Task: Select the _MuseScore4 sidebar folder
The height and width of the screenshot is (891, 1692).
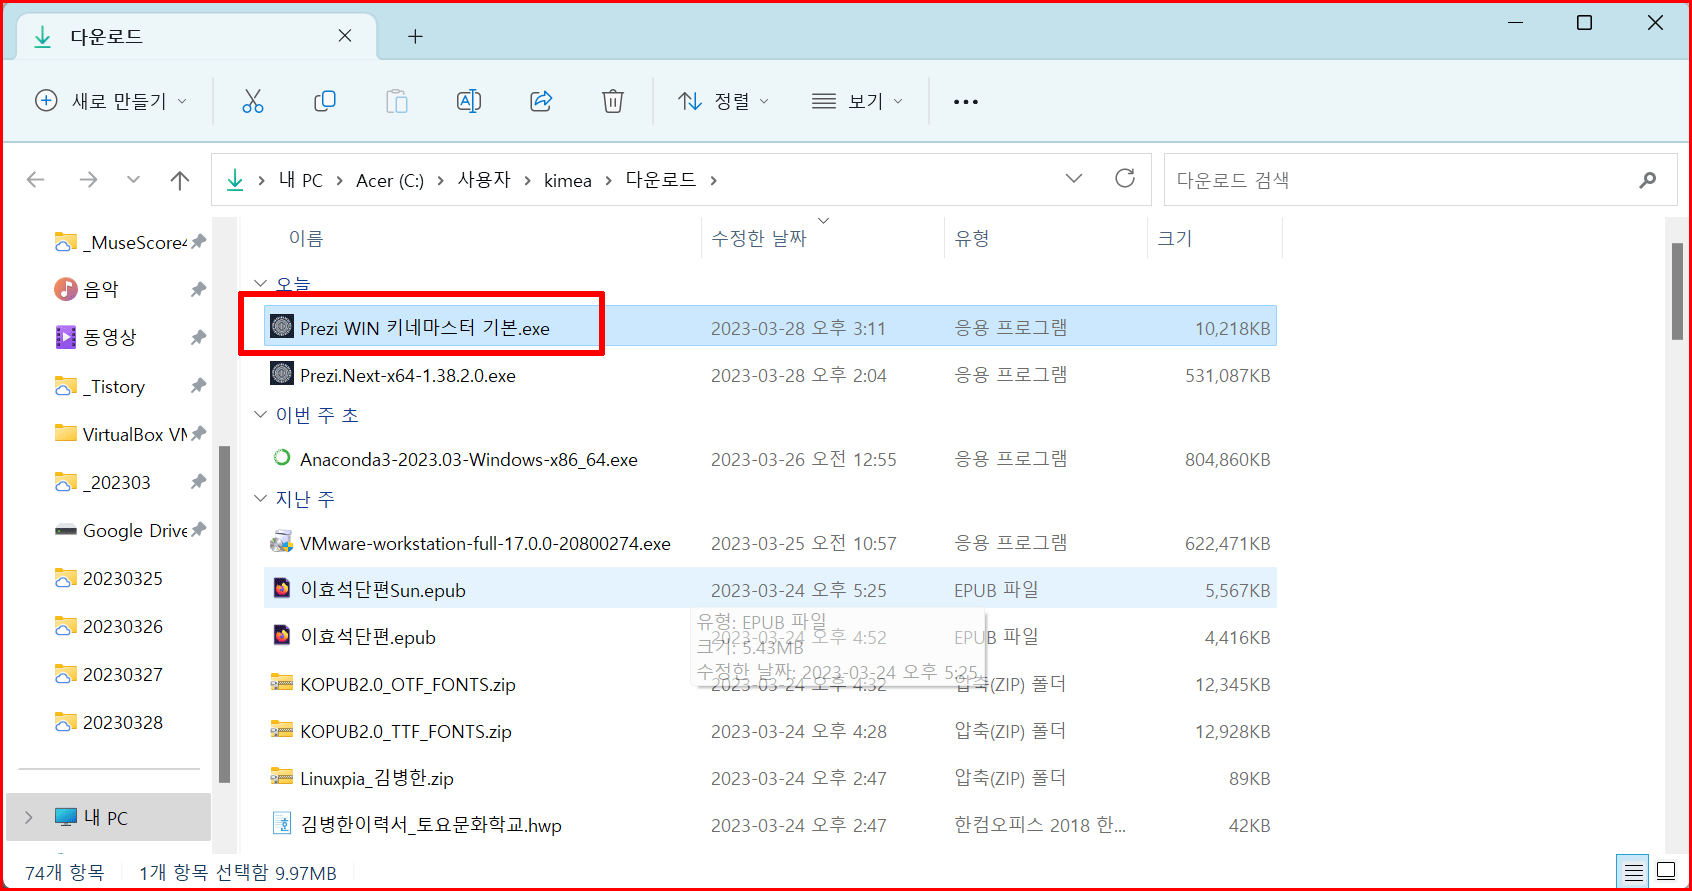Action: tap(119, 242)
